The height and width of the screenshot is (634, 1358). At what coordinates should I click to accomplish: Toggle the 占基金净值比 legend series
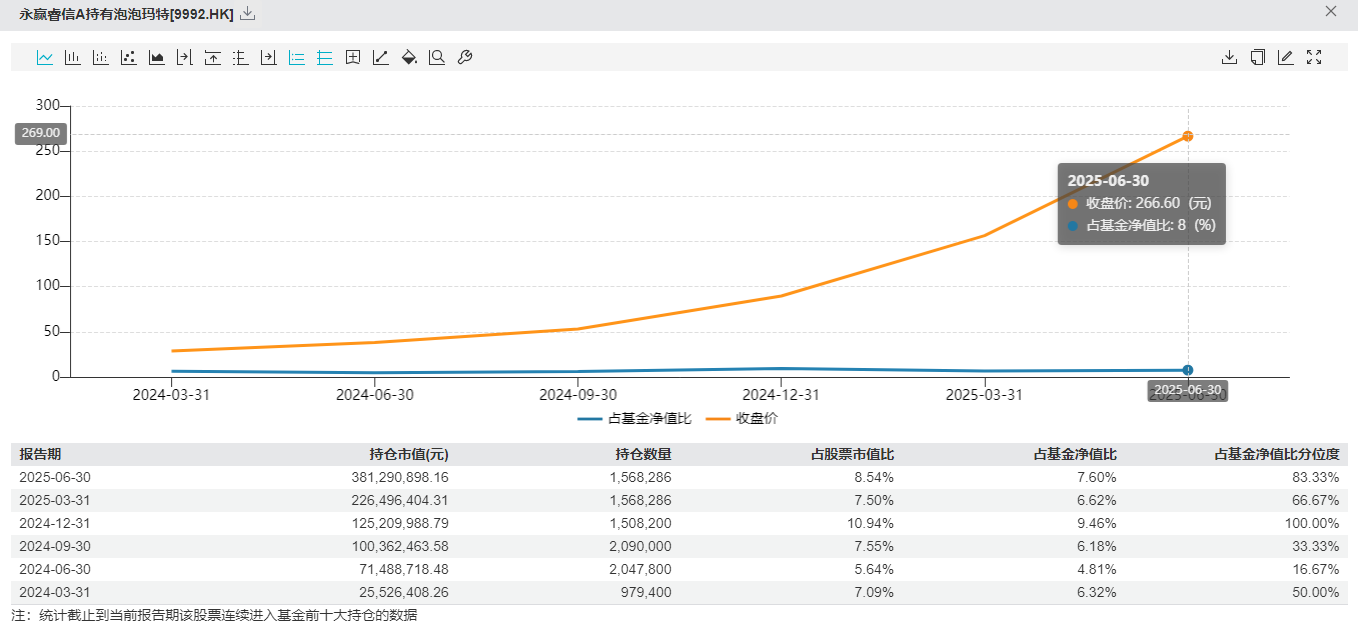(x=635, y=419)
